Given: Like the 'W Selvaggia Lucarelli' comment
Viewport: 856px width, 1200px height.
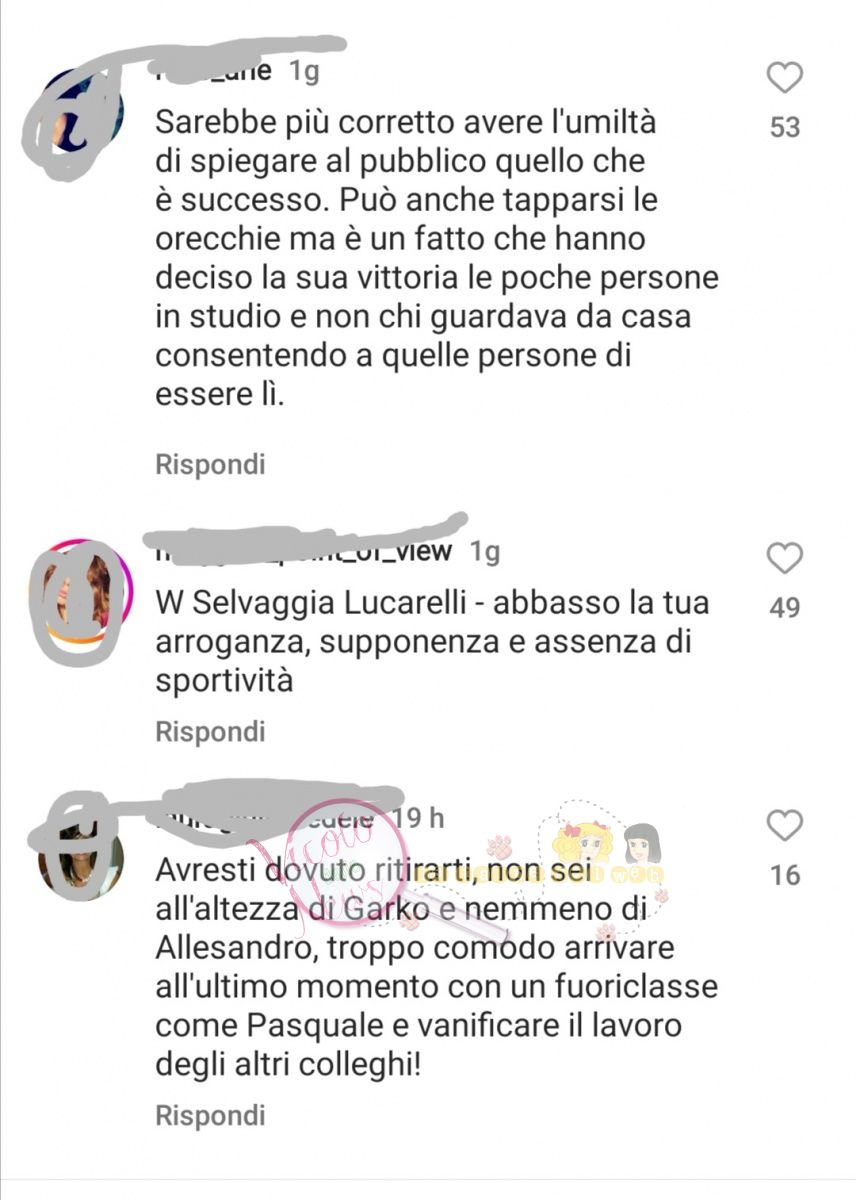Looking at the screenshot, I should pos(785,558).
